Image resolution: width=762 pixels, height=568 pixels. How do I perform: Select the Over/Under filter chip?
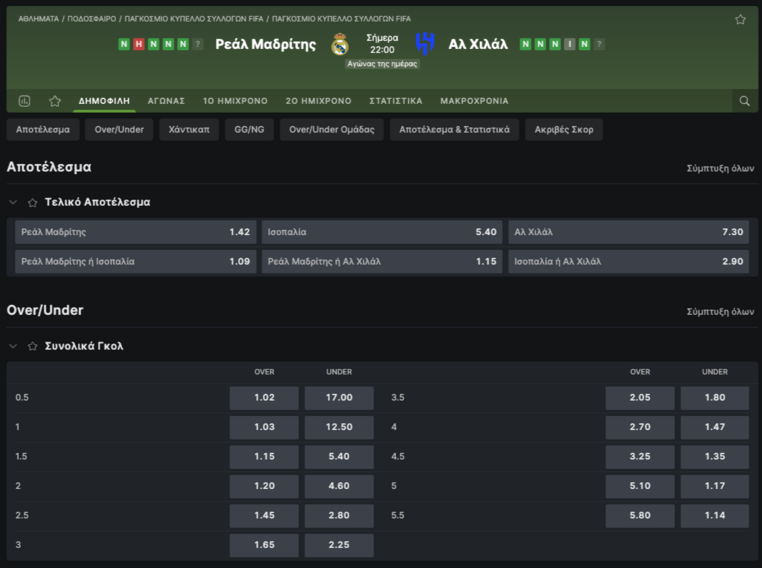(119, 130)
